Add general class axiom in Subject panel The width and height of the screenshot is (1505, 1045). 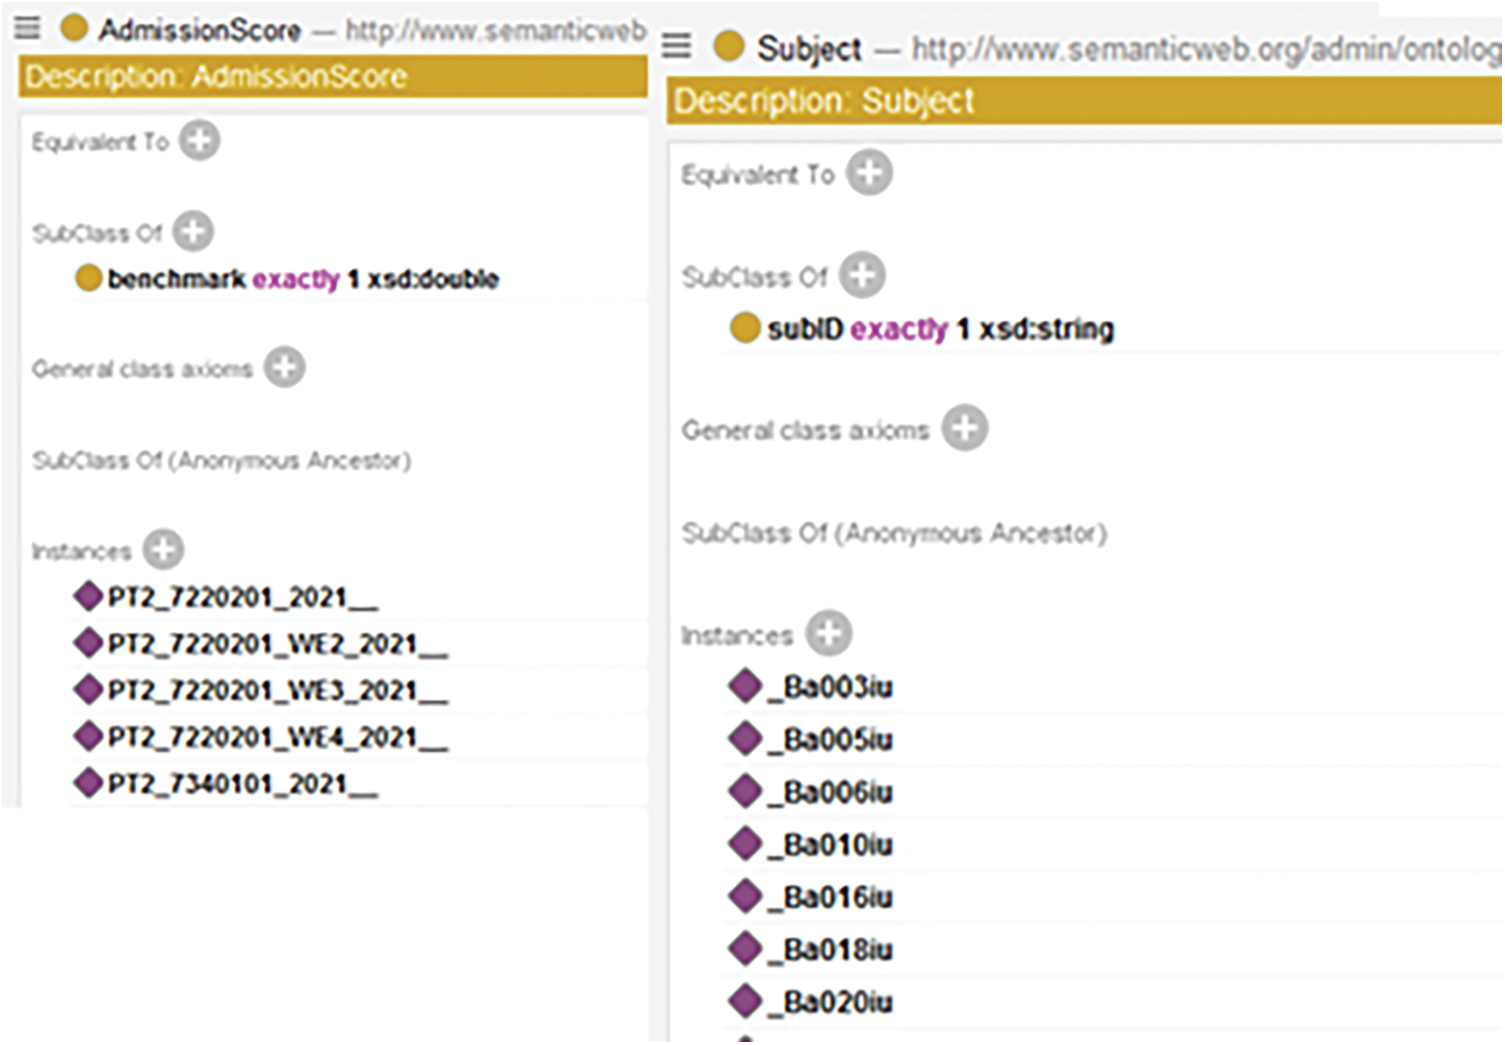[965, 429]
